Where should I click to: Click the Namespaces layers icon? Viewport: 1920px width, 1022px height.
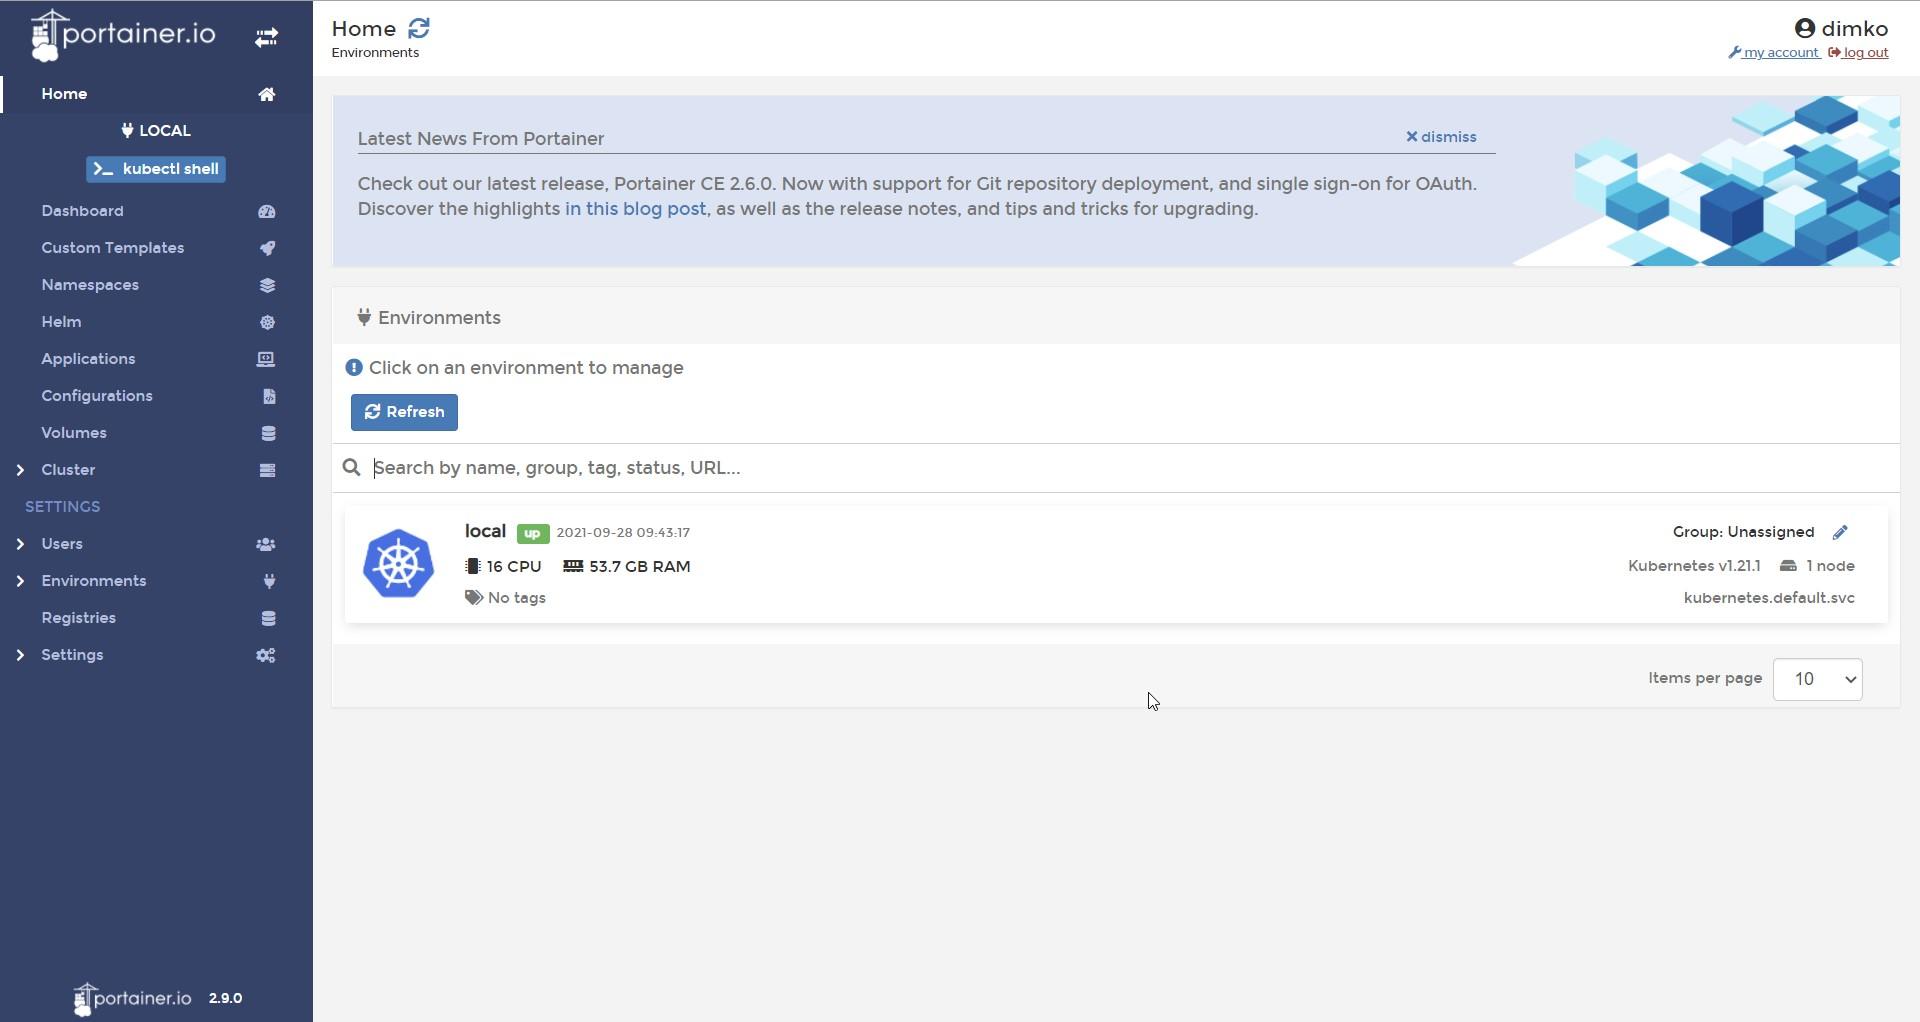[267, 285]
